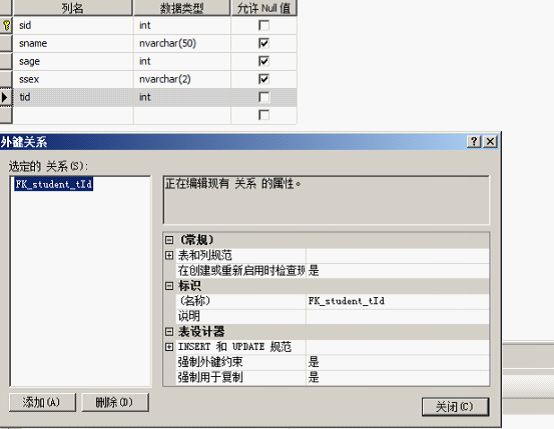Click the 允许 Null 值 column header
Viewport: 554px width, 429px height.
pyautogui.click(x=264, y=8)
